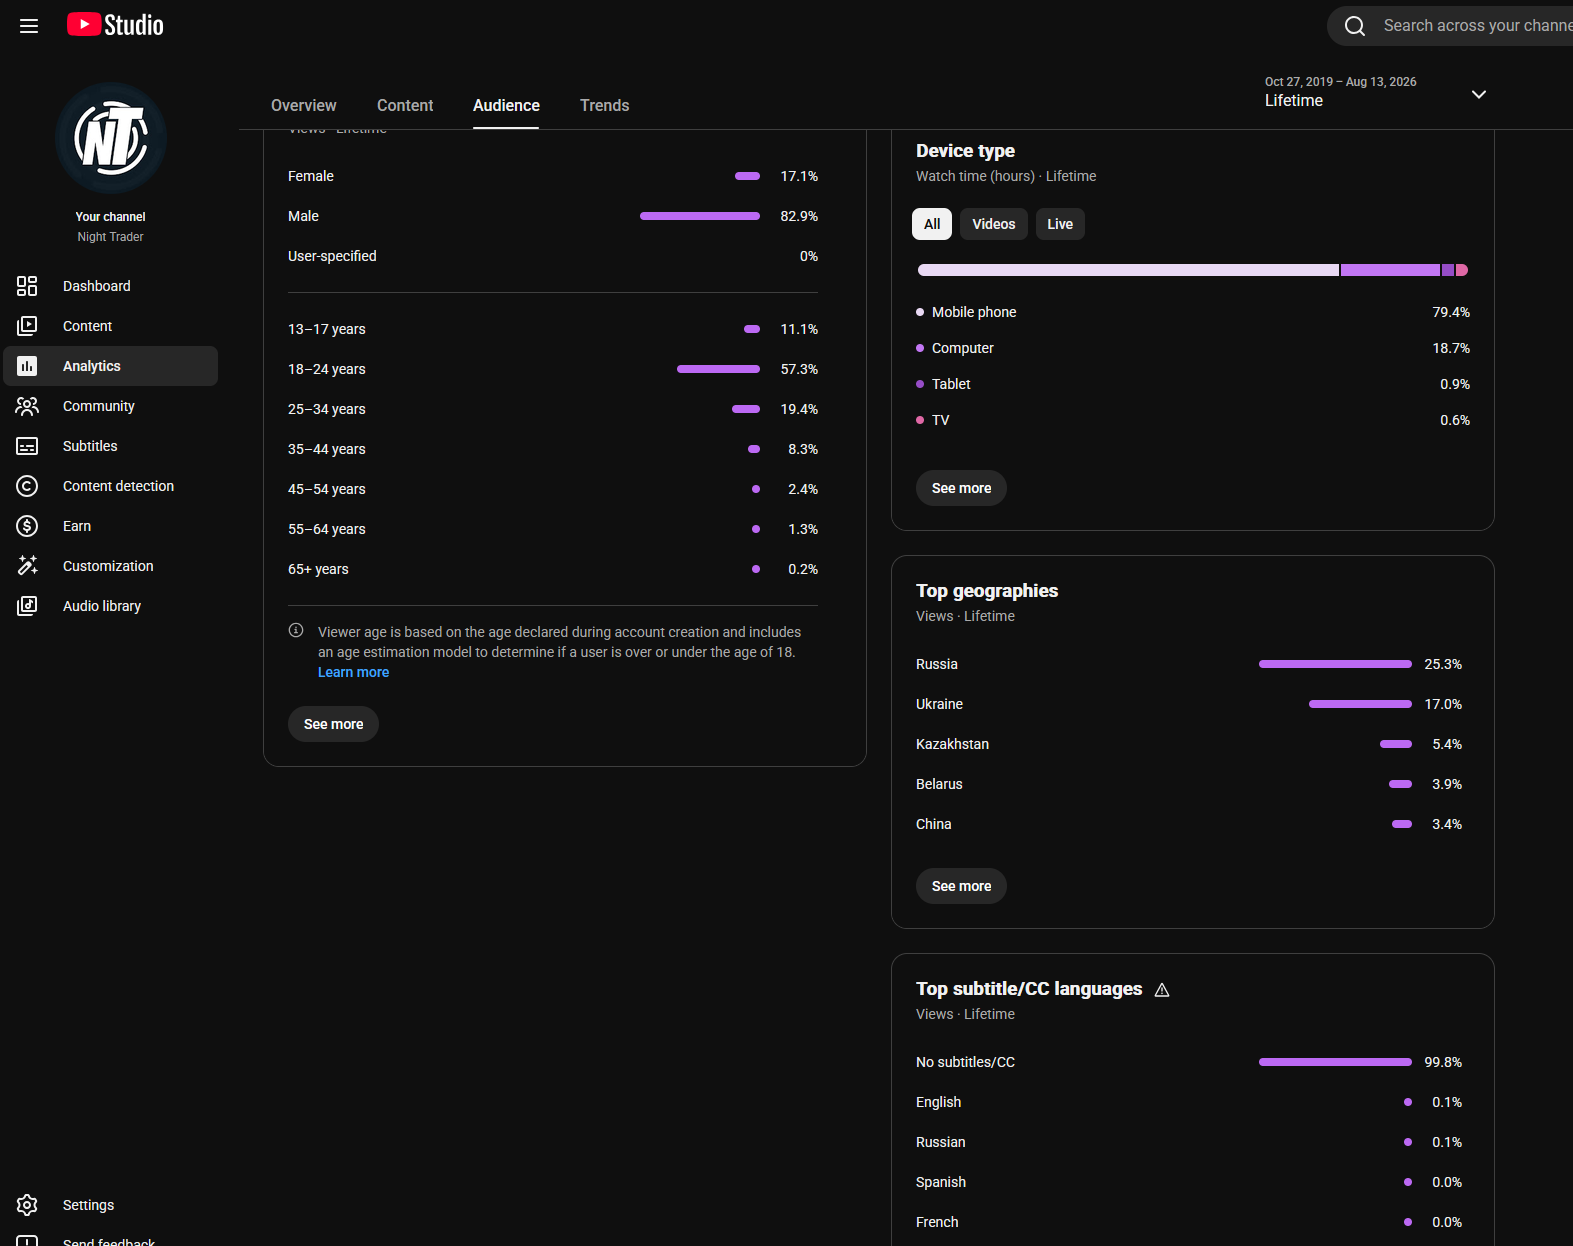Select the Live device type filter
Viewport: 1573px width, 1246px height.
click(x=1060, y=224)
